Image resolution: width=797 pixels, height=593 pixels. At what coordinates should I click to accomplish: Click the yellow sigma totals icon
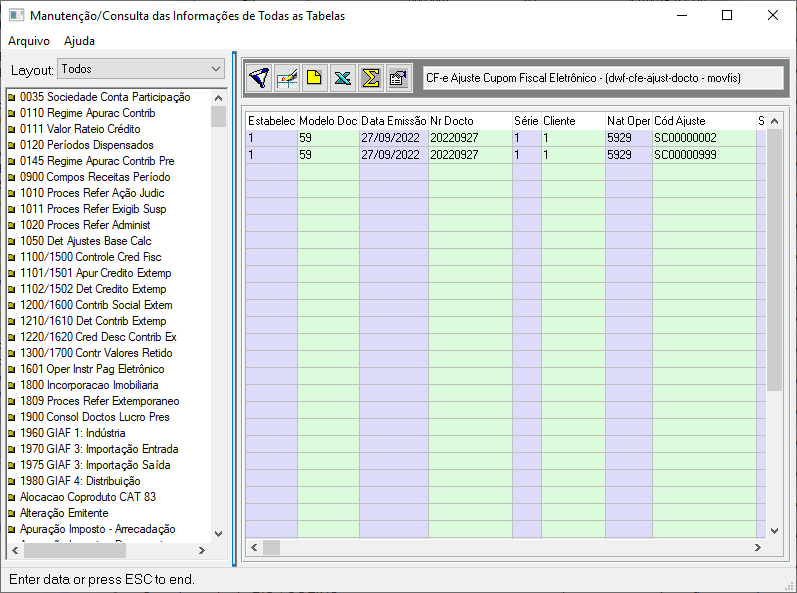coord(371,78)
